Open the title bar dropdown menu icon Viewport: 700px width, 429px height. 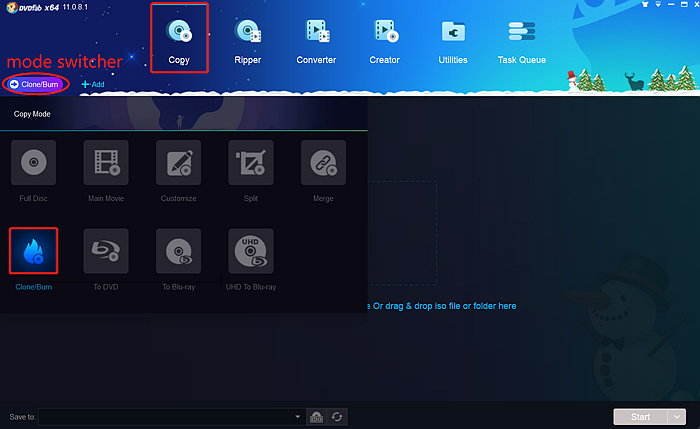(x=658, y=4)
